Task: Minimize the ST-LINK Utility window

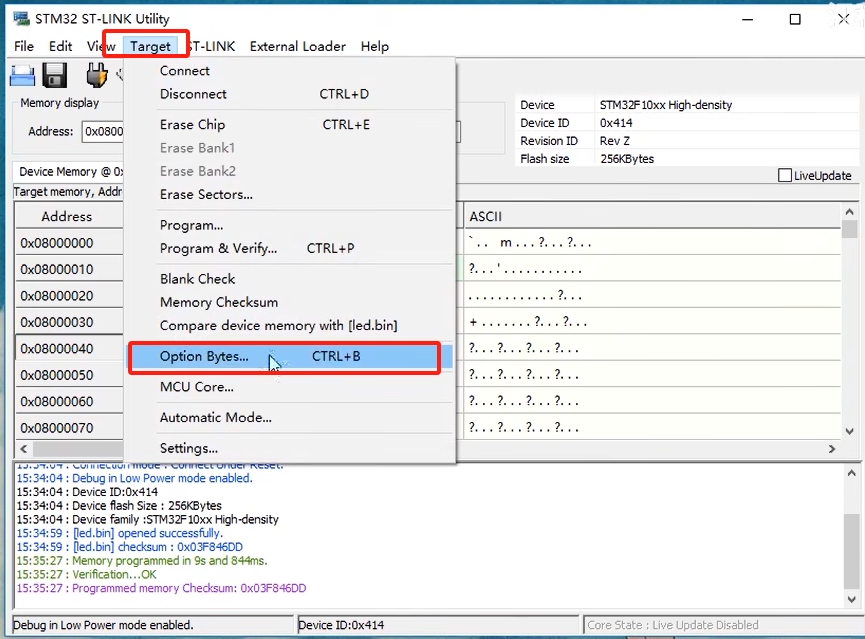Action: [747, 19]
